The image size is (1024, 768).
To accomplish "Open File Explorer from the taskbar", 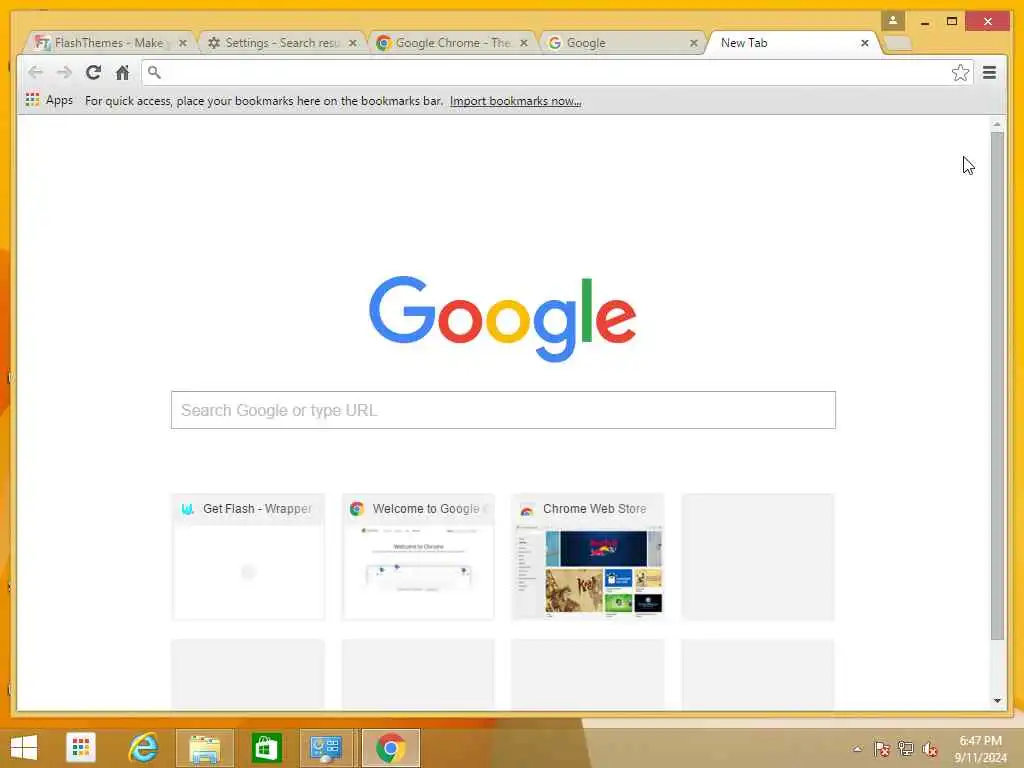I will (x=204, y=748).
